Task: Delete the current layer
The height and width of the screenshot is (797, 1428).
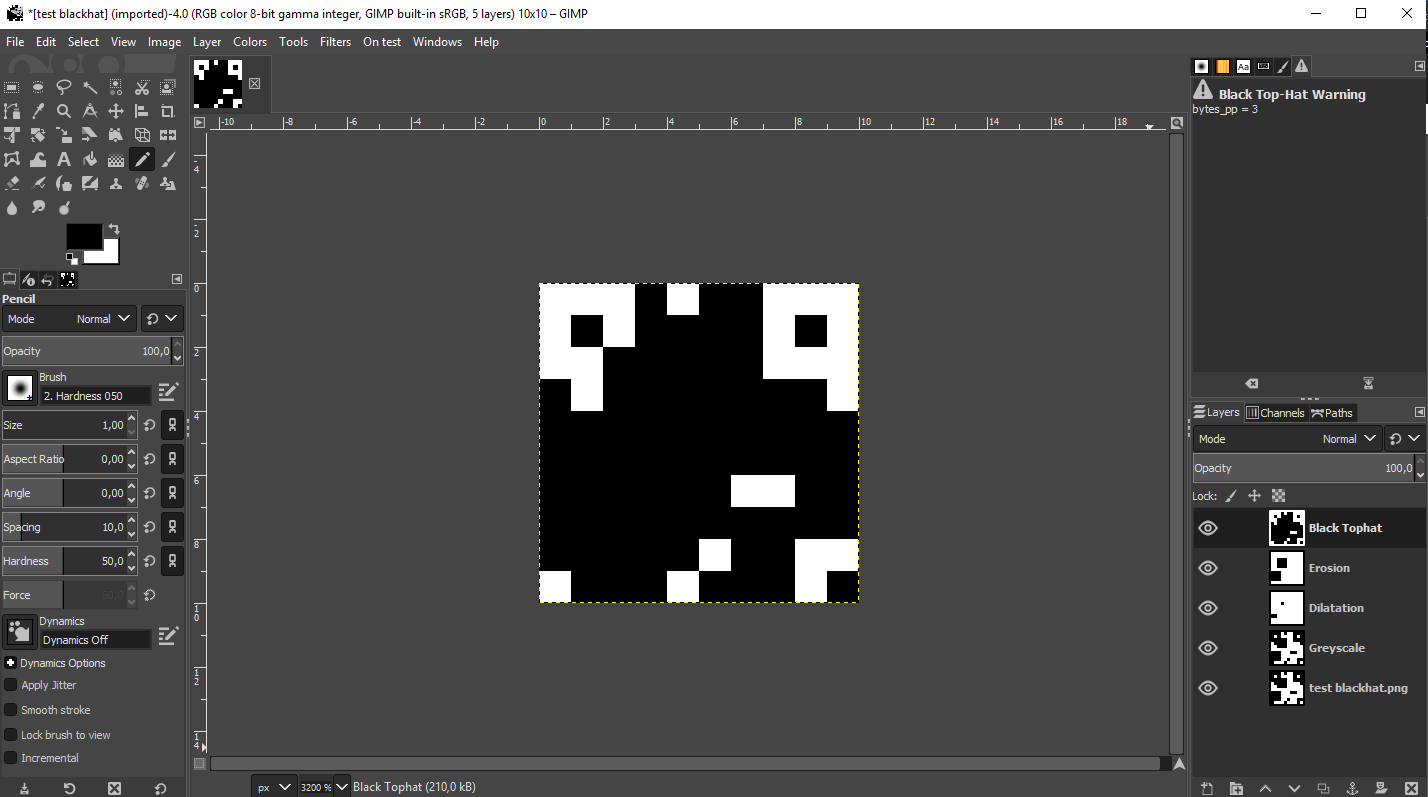Action: pyautogui.click(x=1410, y=788)
